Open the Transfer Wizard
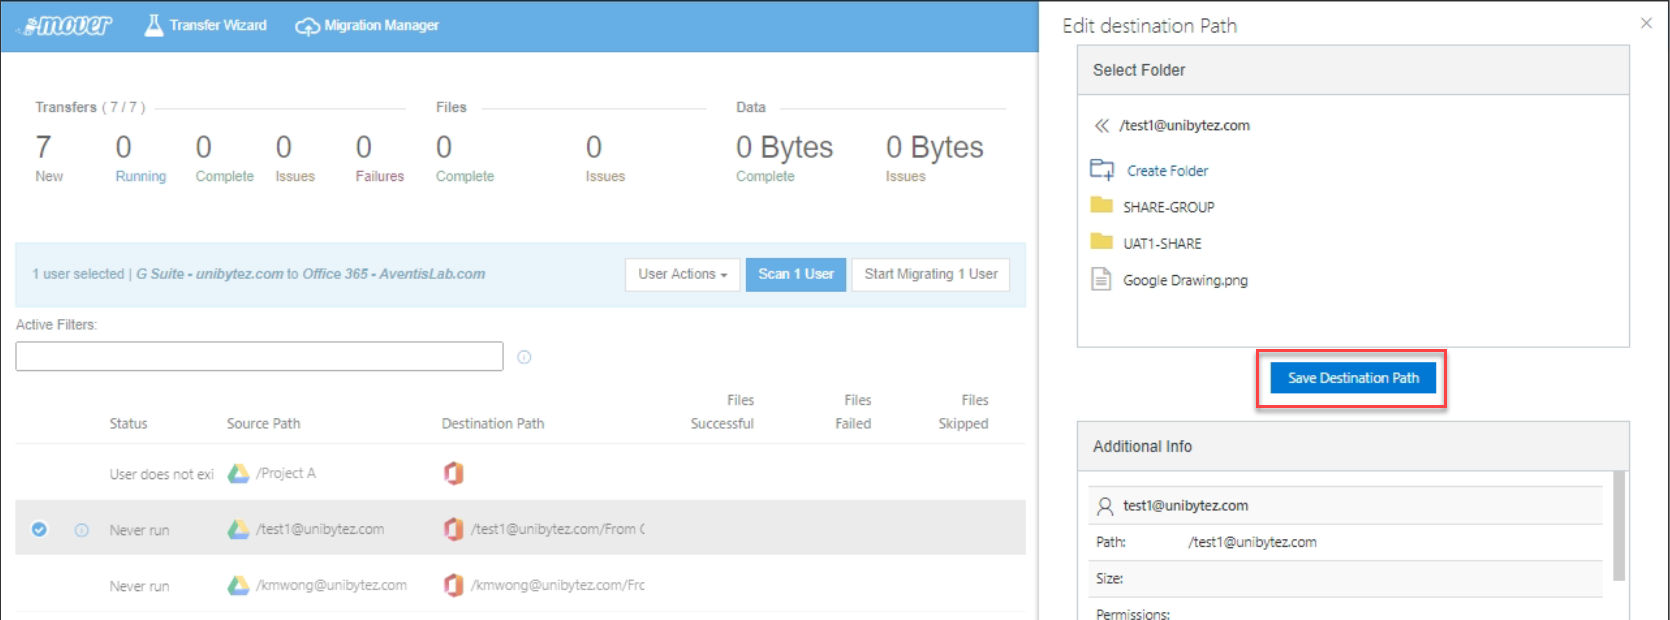The width and height of the screenshot is (1670, 620). [206, 25]
